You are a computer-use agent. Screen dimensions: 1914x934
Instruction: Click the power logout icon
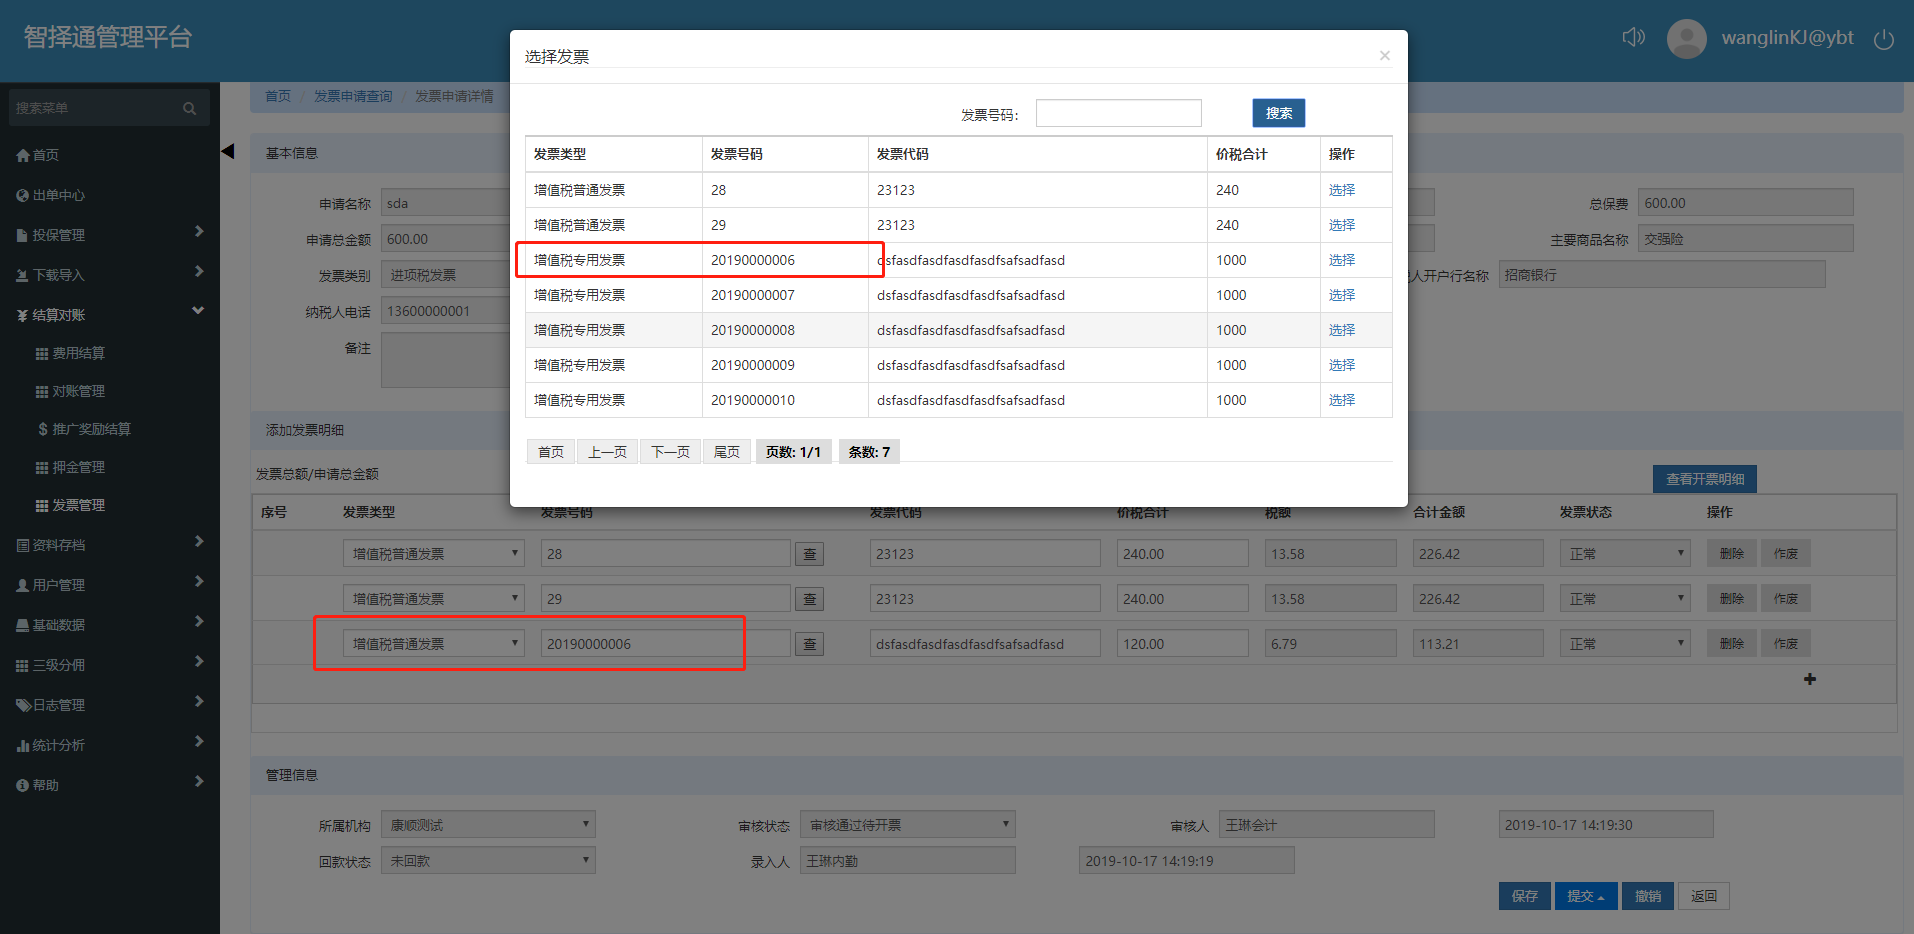click(x=1883, y=40)
